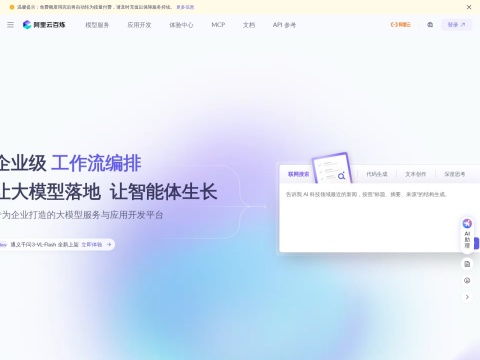The height and width of the screenshot is (360, 480).
Task: Click 立即体验 link in the announcement pill
Action: coord(92,245)
